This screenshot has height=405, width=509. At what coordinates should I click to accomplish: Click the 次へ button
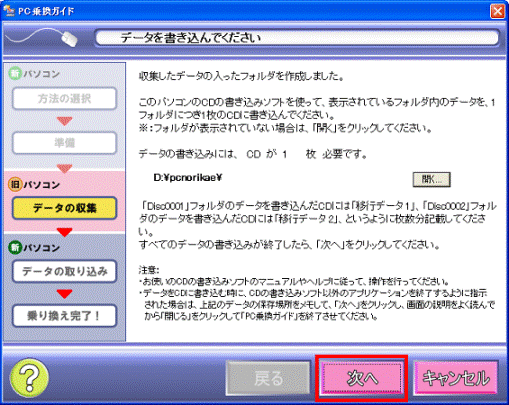coord(361,378)
